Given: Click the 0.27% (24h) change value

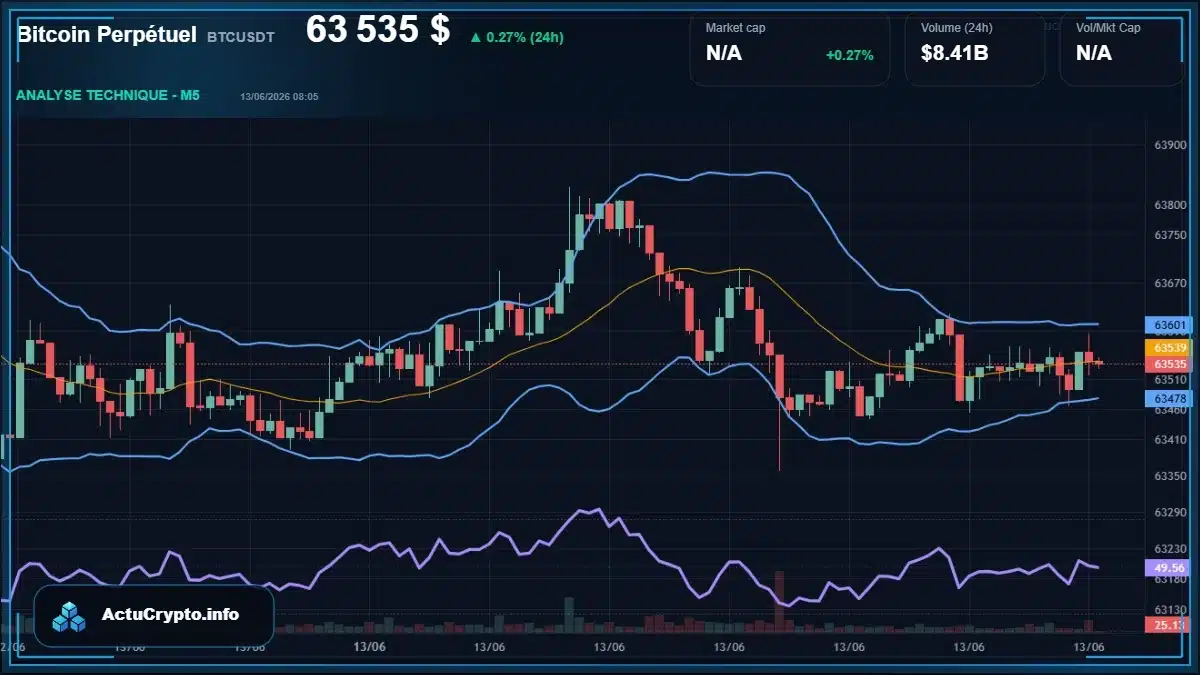Looking at the screenshot, I should tap(525, 38).
